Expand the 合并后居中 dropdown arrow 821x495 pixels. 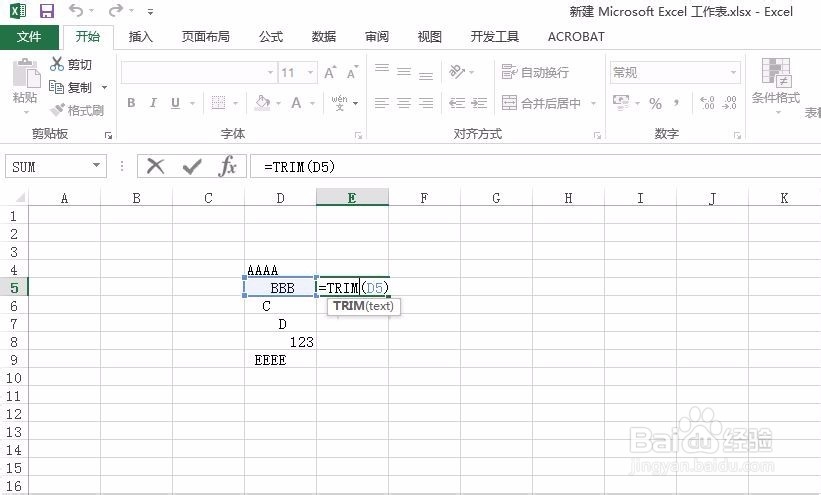(593, 103)
